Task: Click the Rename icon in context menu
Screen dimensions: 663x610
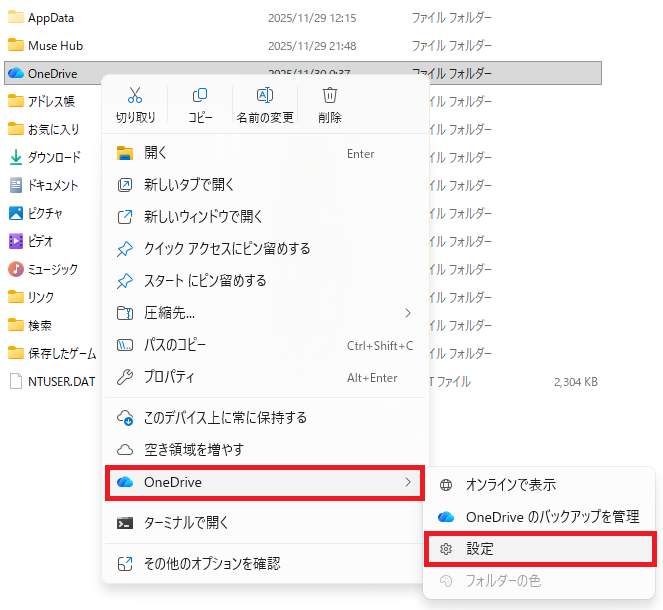Action: [x=265, y=96]
